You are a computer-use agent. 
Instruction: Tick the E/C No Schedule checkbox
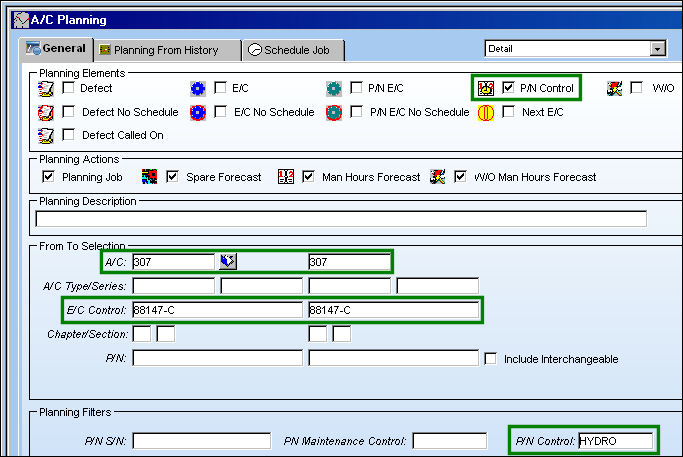[x=220, y=112]
